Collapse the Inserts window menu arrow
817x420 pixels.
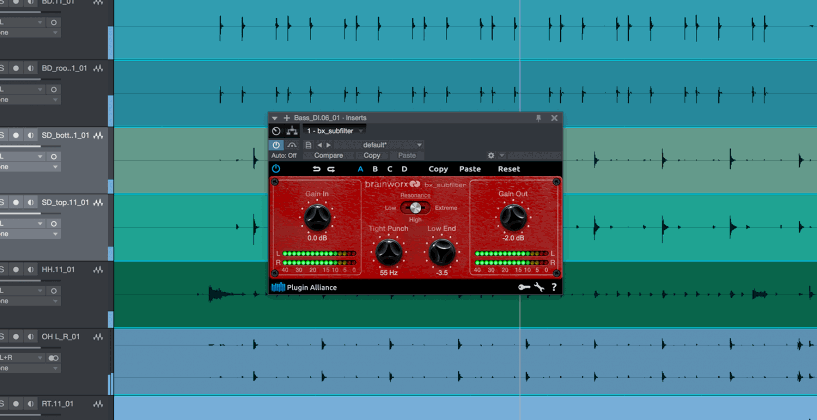[x=275, y=118]
